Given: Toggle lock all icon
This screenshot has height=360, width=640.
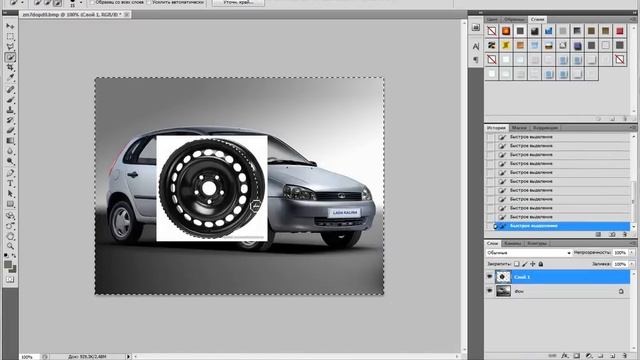Looking at the screenshot, I should click(541, 264).
